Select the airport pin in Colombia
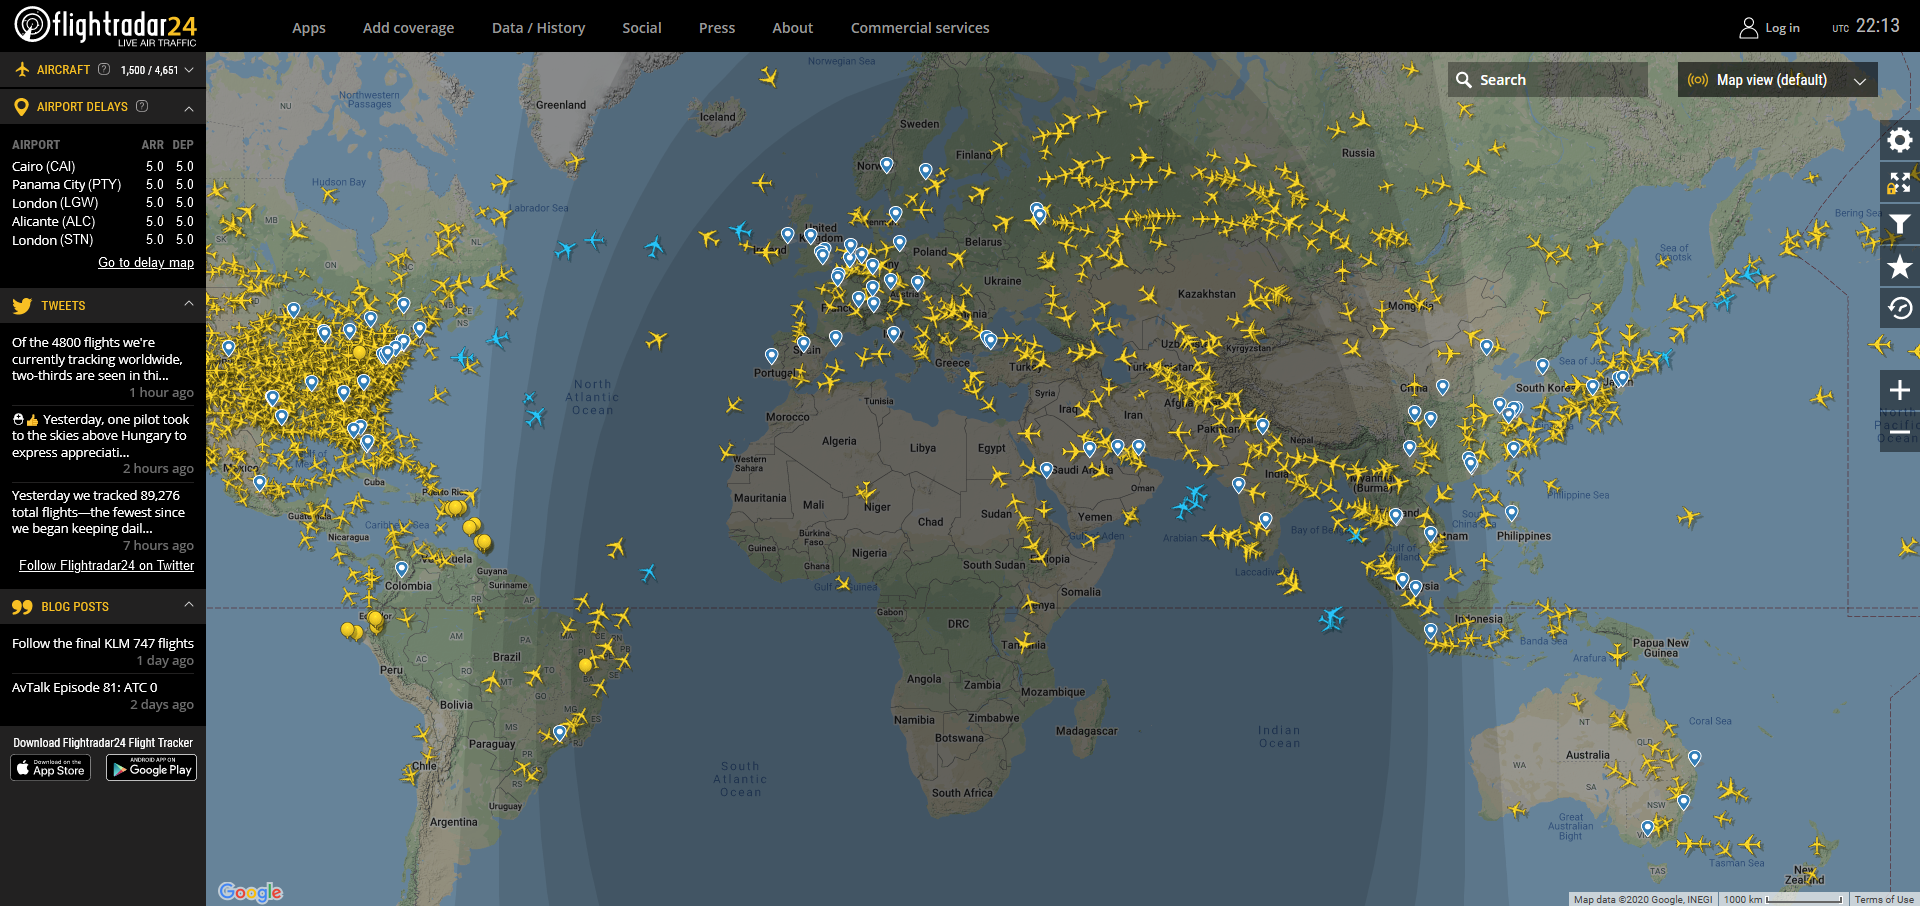Image resolution: width=1920 pixels, height=906 pixels. 401,568
